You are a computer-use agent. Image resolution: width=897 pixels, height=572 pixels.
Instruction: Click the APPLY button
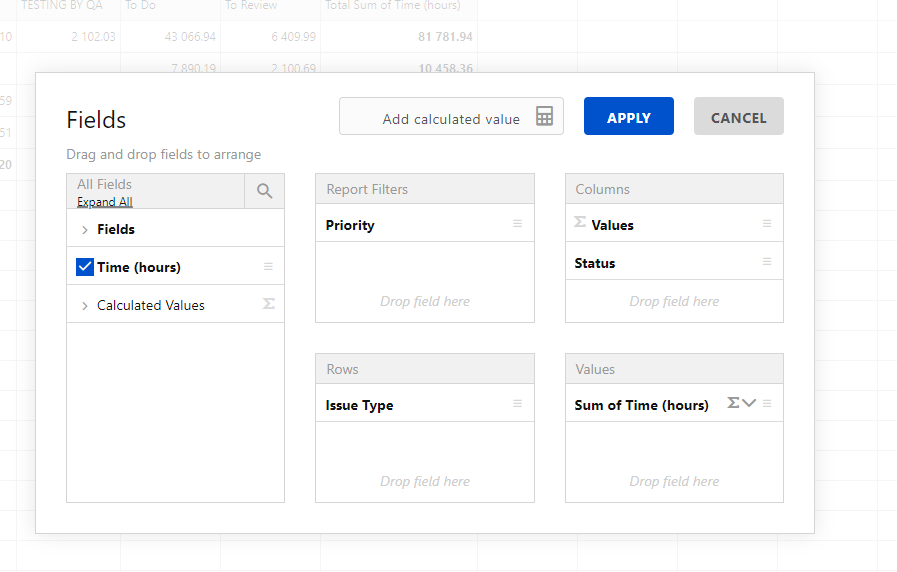629,116
